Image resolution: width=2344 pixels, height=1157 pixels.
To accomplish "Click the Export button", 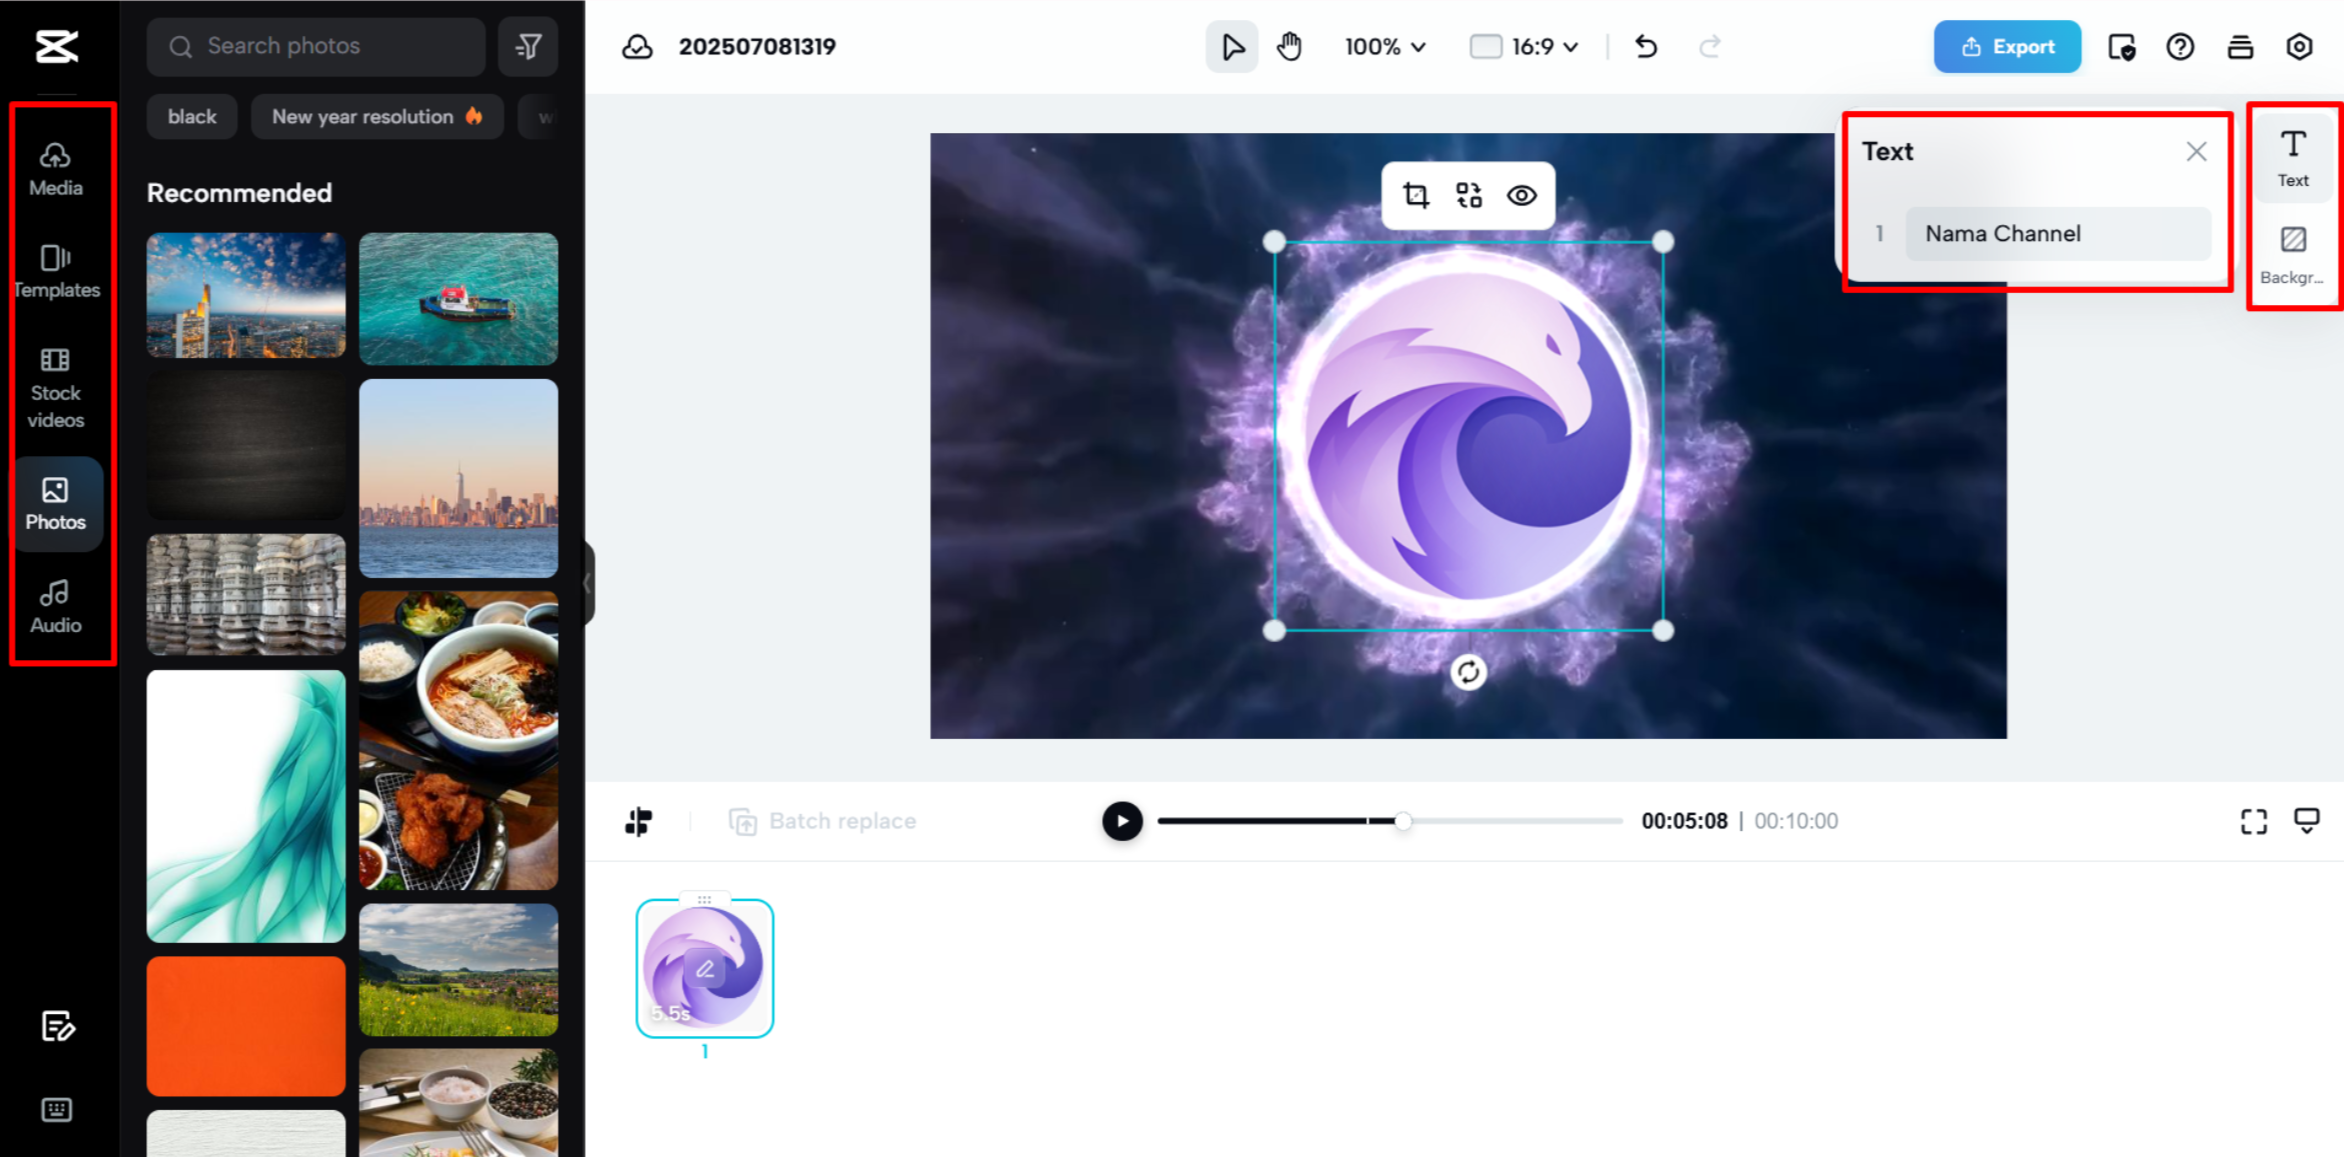I will 2007,46.
